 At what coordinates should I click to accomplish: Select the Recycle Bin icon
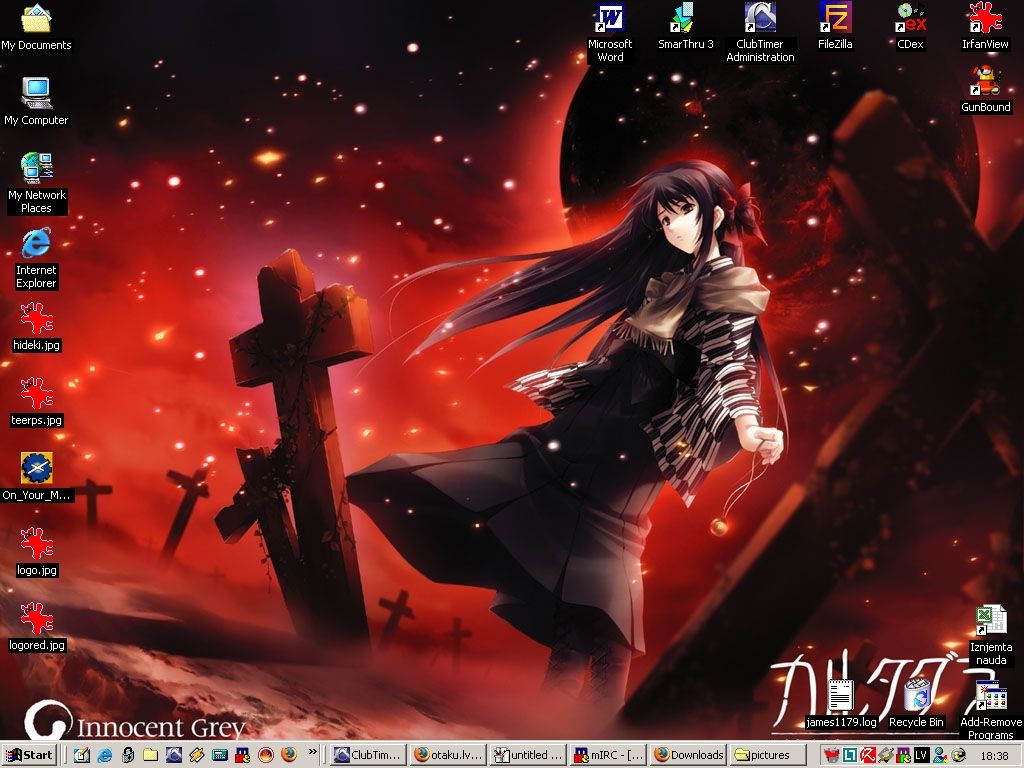(x=916, y=705)
